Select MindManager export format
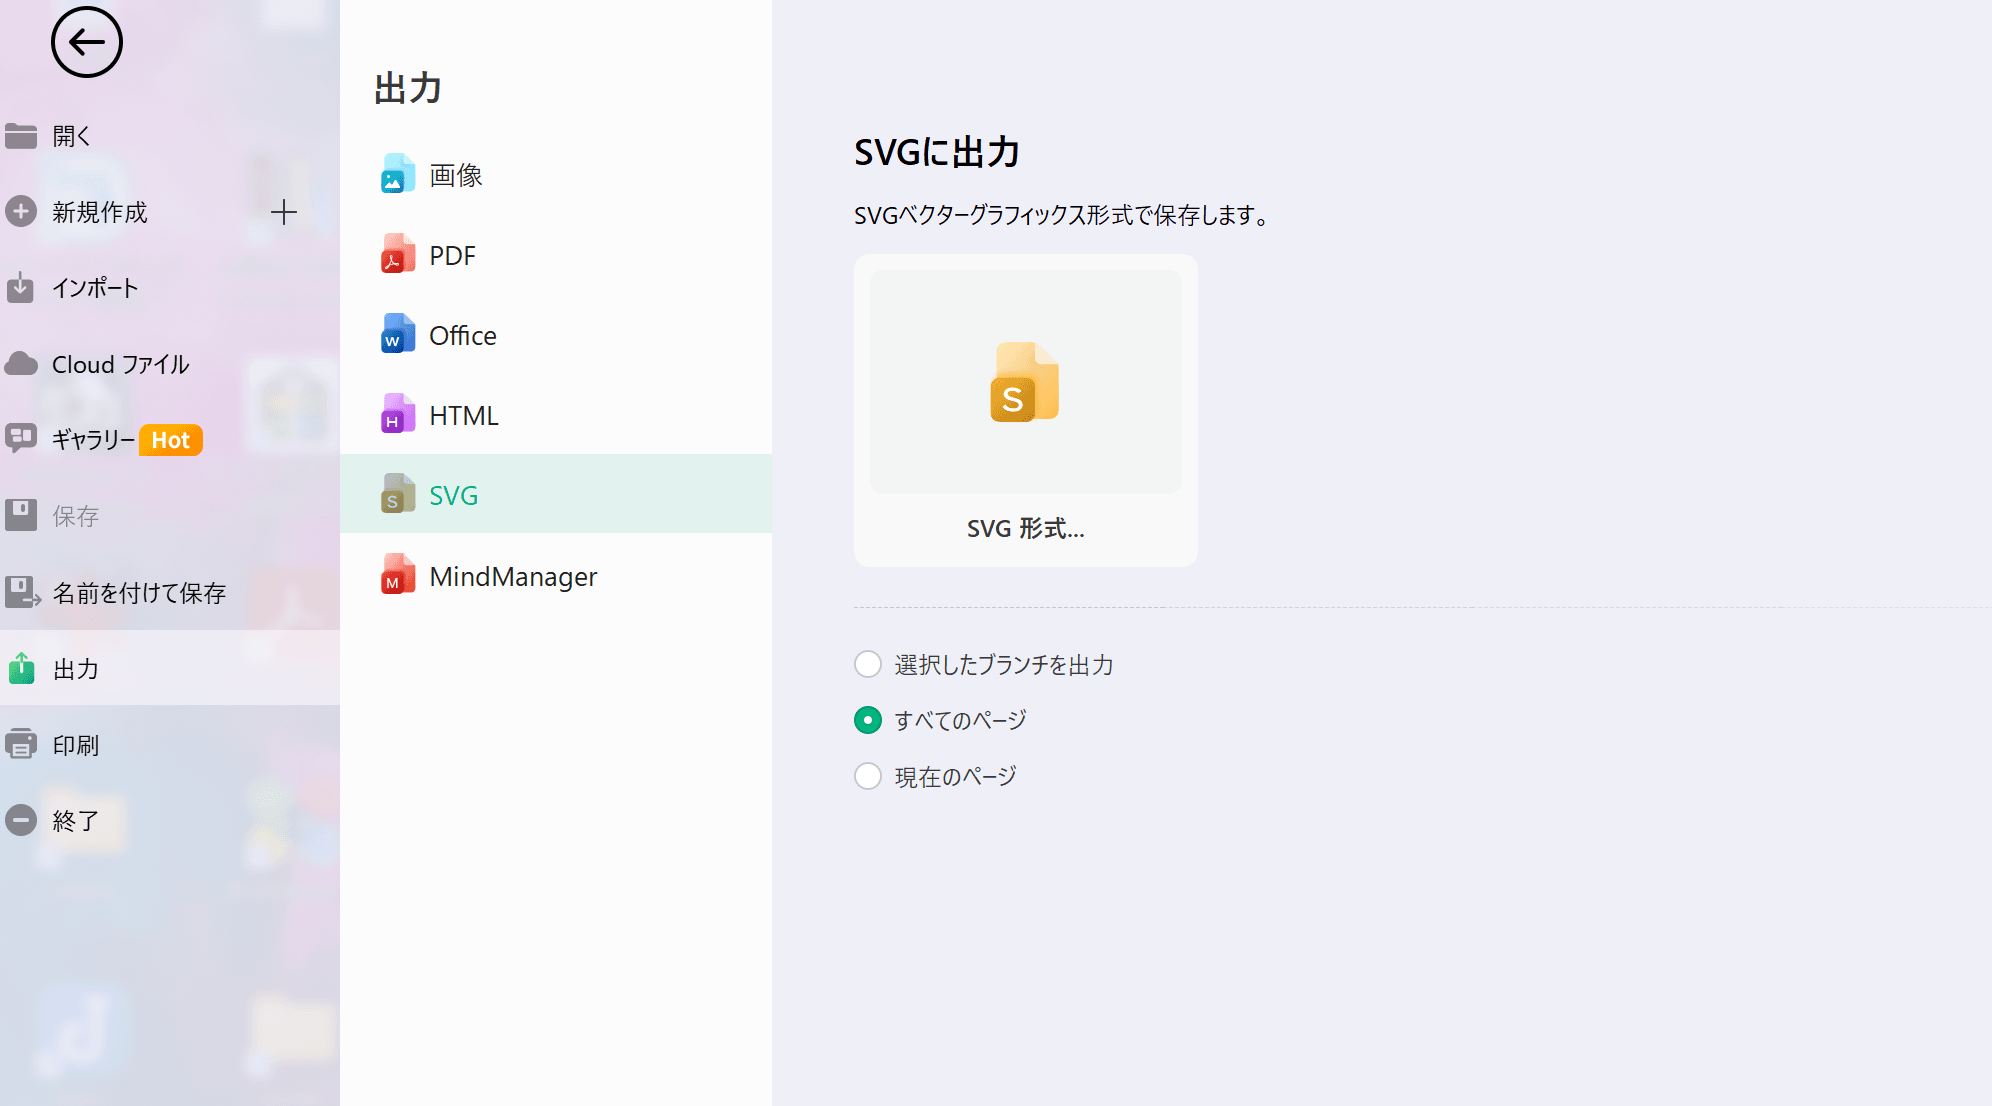1992x1106 pixels. point(556,576)
